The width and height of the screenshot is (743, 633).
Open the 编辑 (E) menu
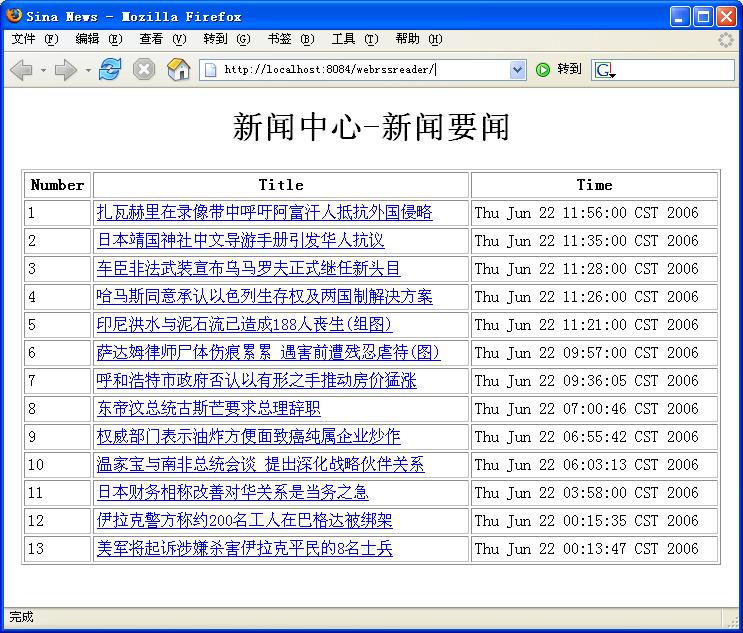(99, 39)
